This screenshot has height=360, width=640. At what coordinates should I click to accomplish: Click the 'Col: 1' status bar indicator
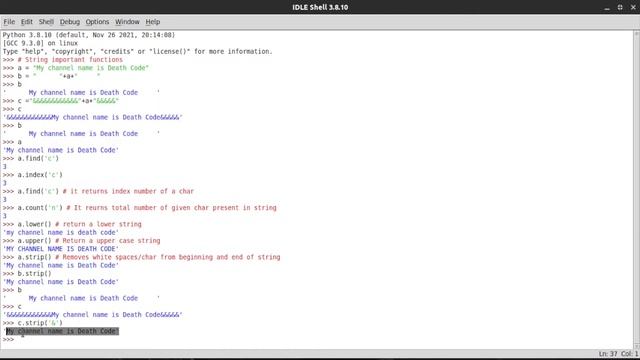tap(629, 354)
